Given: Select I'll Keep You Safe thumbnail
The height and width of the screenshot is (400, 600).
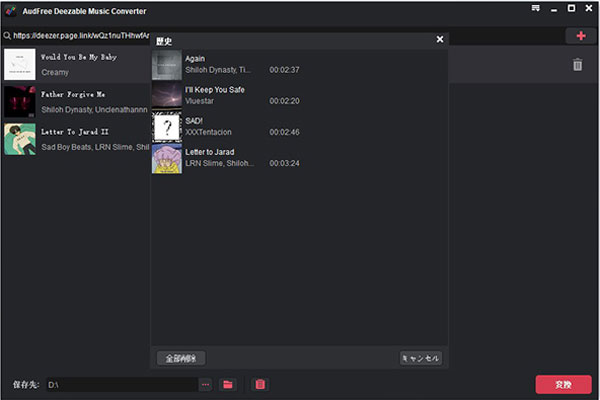Looking at the screenshot, I should click(x=167, y=95).
